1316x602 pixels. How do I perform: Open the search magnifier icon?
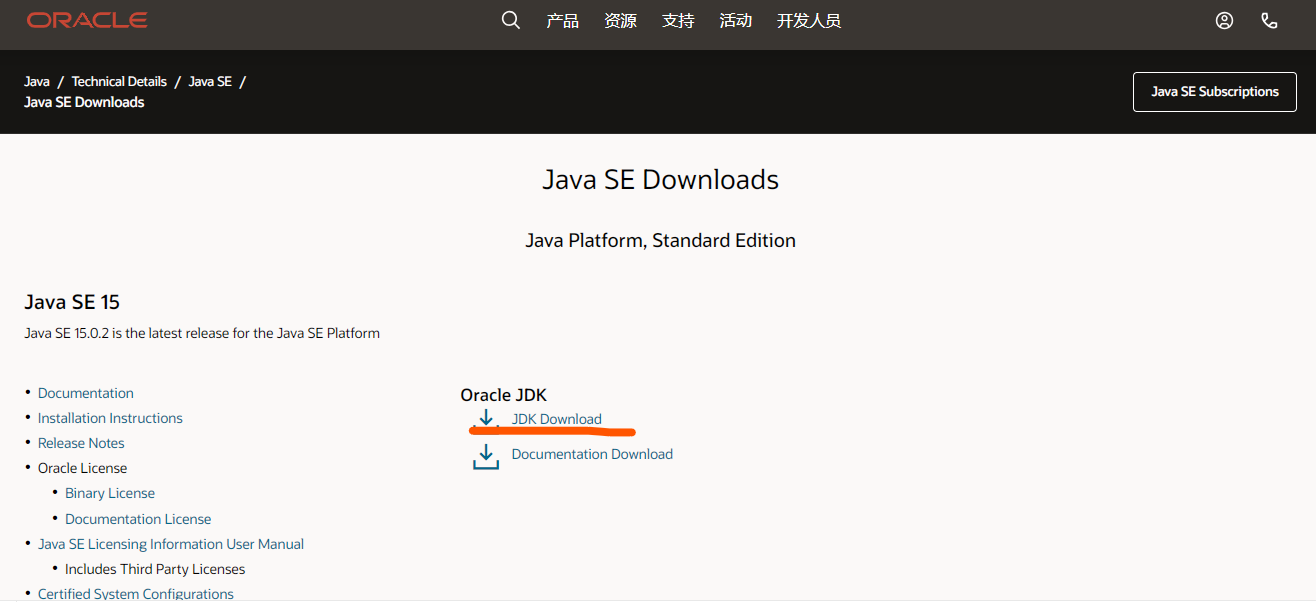510,19
